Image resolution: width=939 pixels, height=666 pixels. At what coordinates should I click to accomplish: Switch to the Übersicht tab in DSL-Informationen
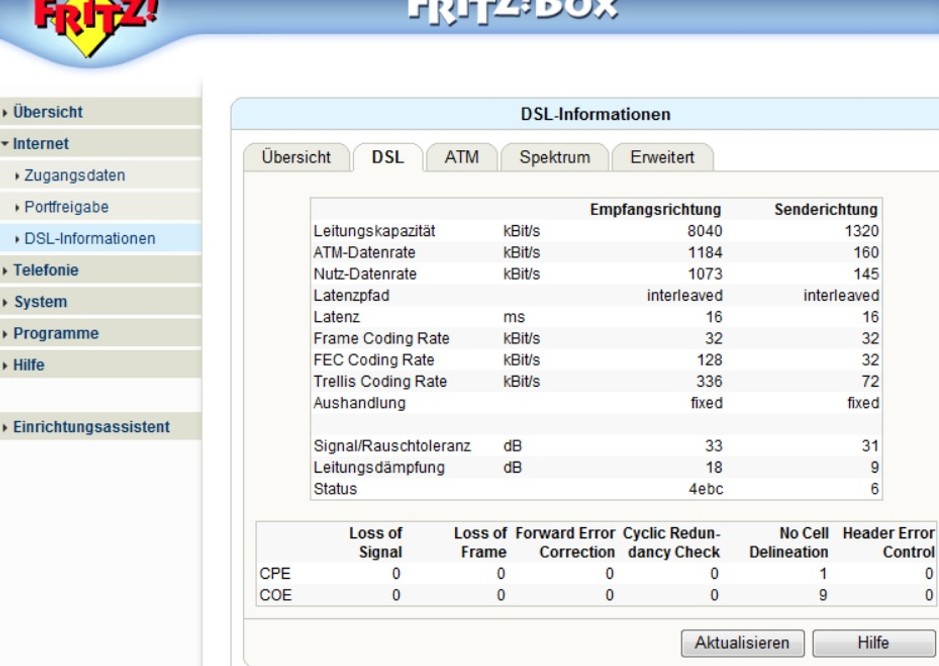click(296, 157)
